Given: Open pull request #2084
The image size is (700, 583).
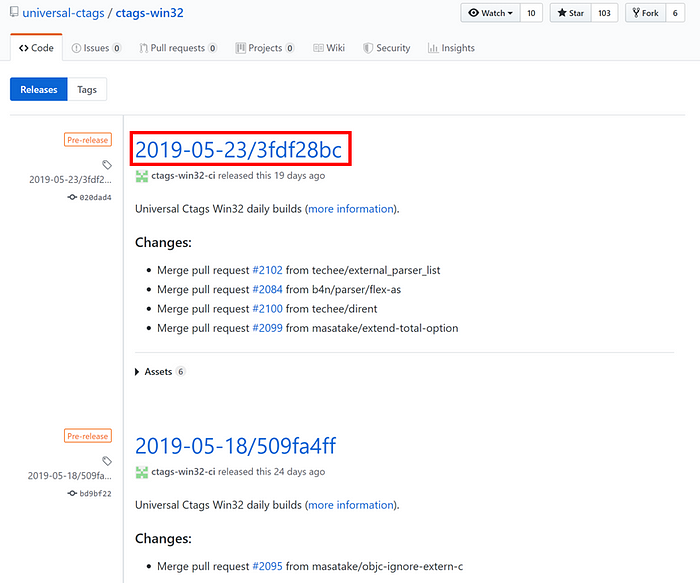Looking at the screenshot, I should click(267, 289).
